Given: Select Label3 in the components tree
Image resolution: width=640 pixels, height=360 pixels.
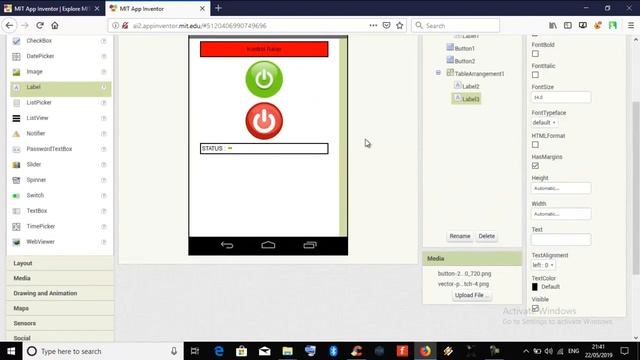Looking at the screenshot, I should (471, 99).
